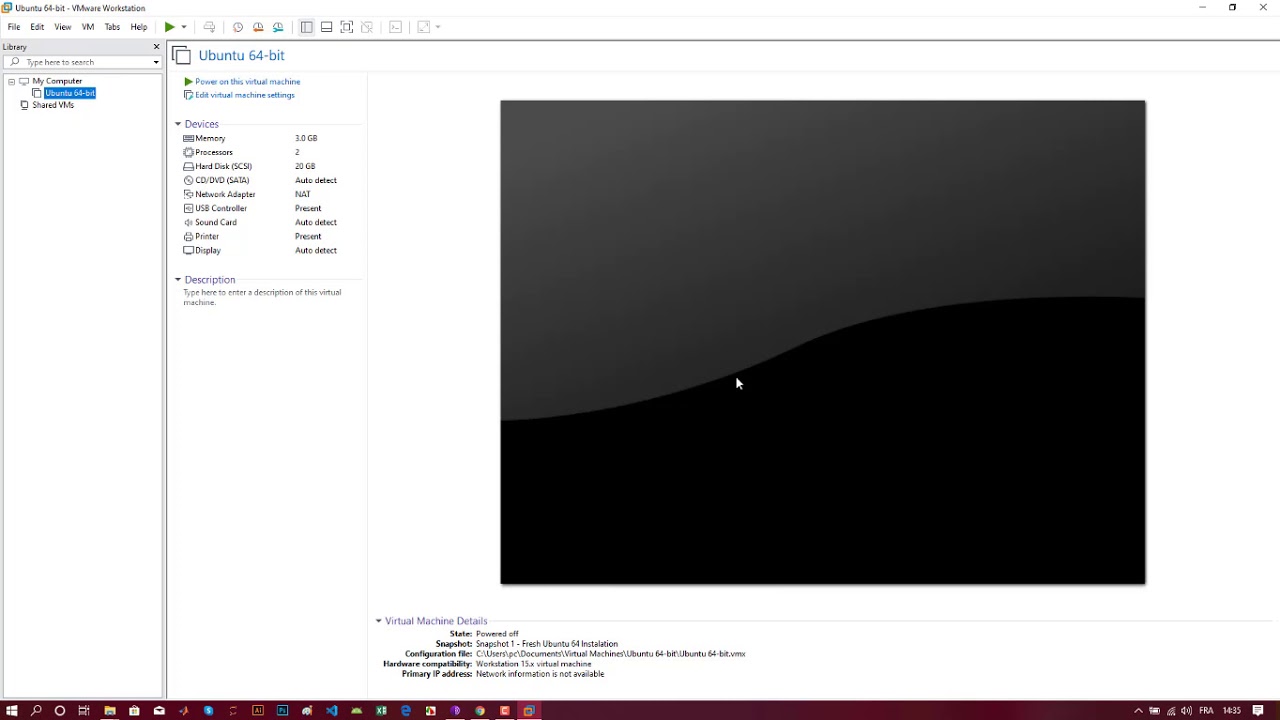Open Excel from the taskbar

[381, 711]
